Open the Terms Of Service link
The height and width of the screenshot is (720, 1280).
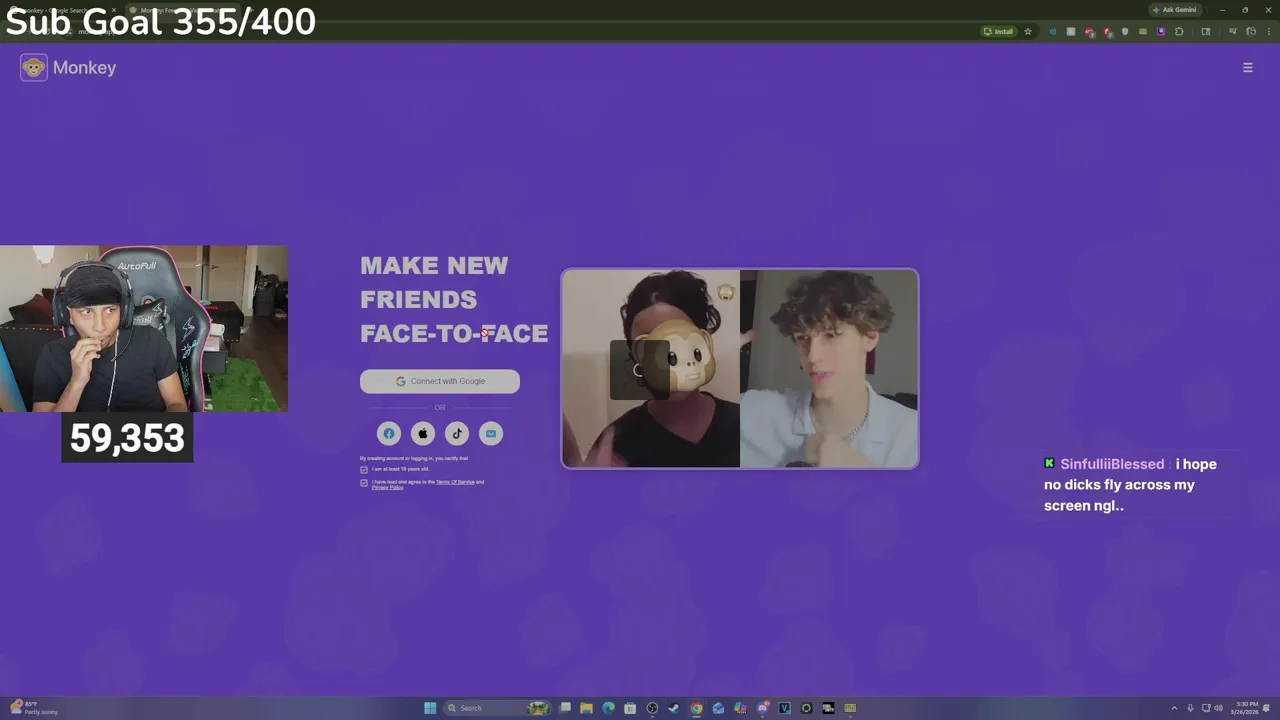click(455, 482)
